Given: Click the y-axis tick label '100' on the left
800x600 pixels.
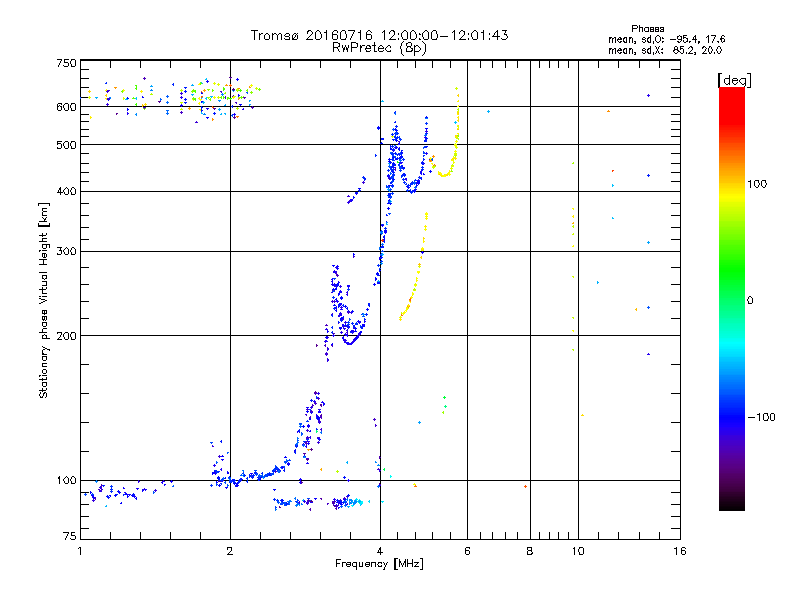Looking at the screenshot, I should click(x=66, y=480).
